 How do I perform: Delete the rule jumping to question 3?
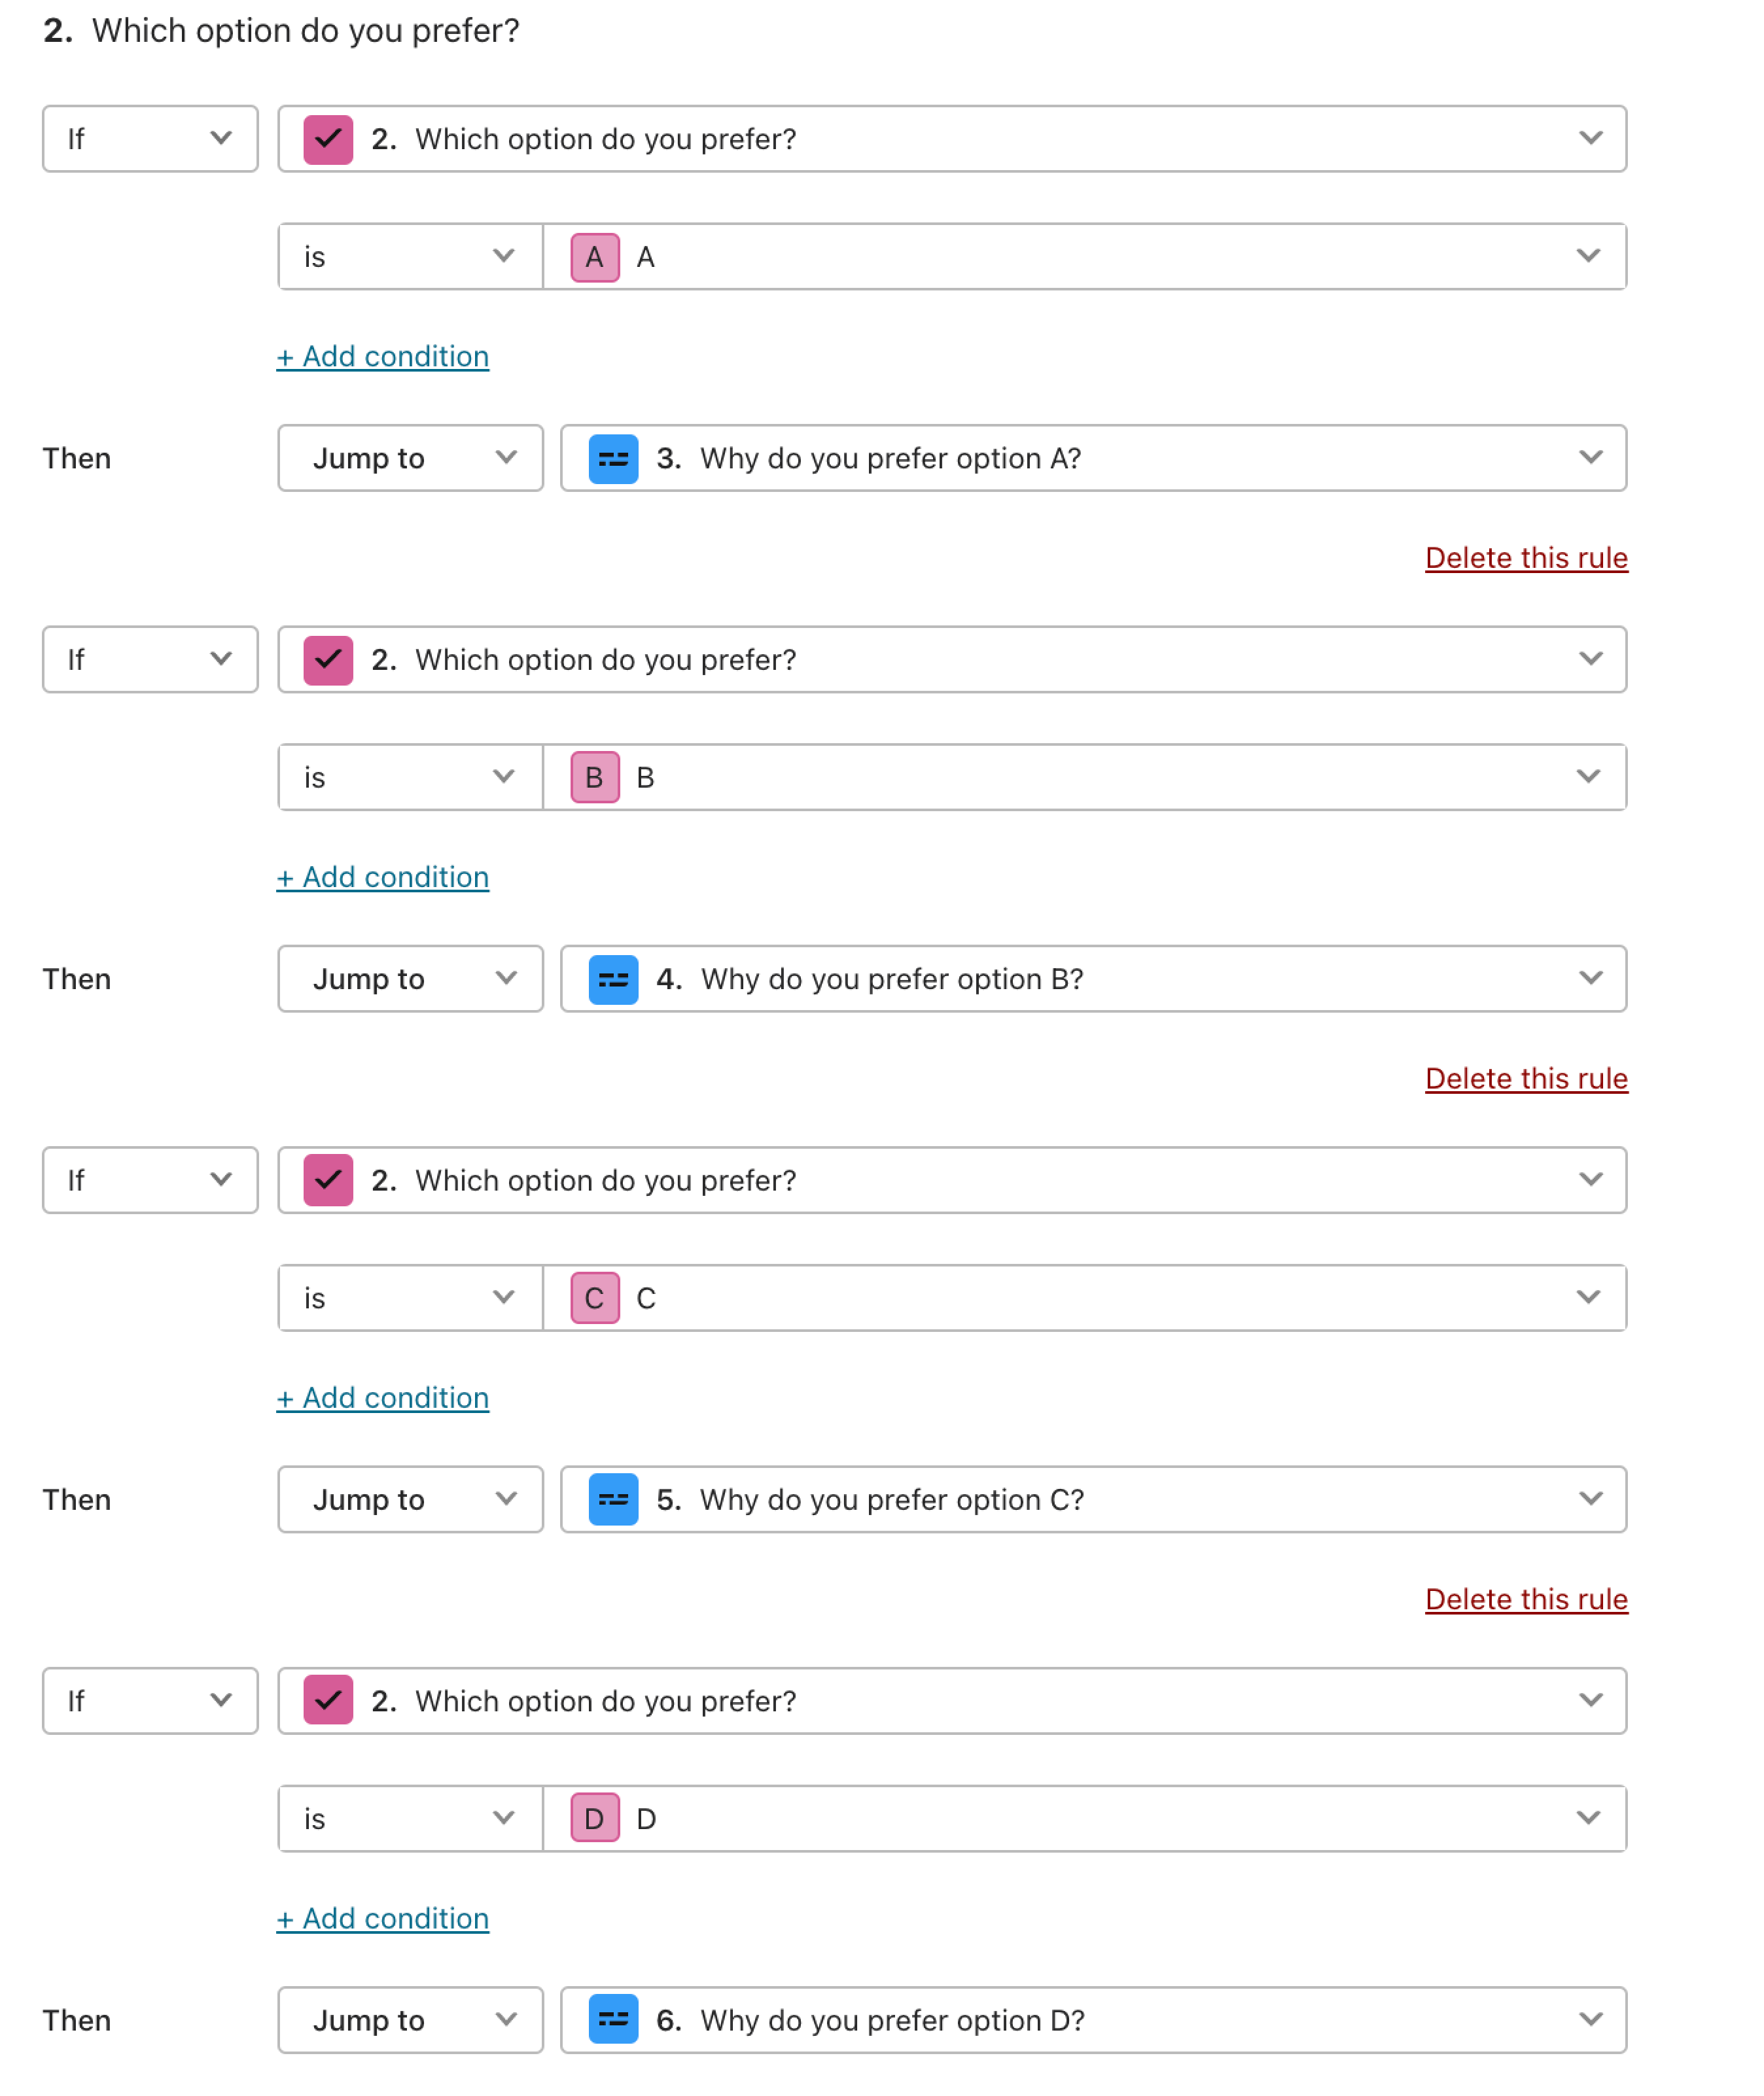1526,558
